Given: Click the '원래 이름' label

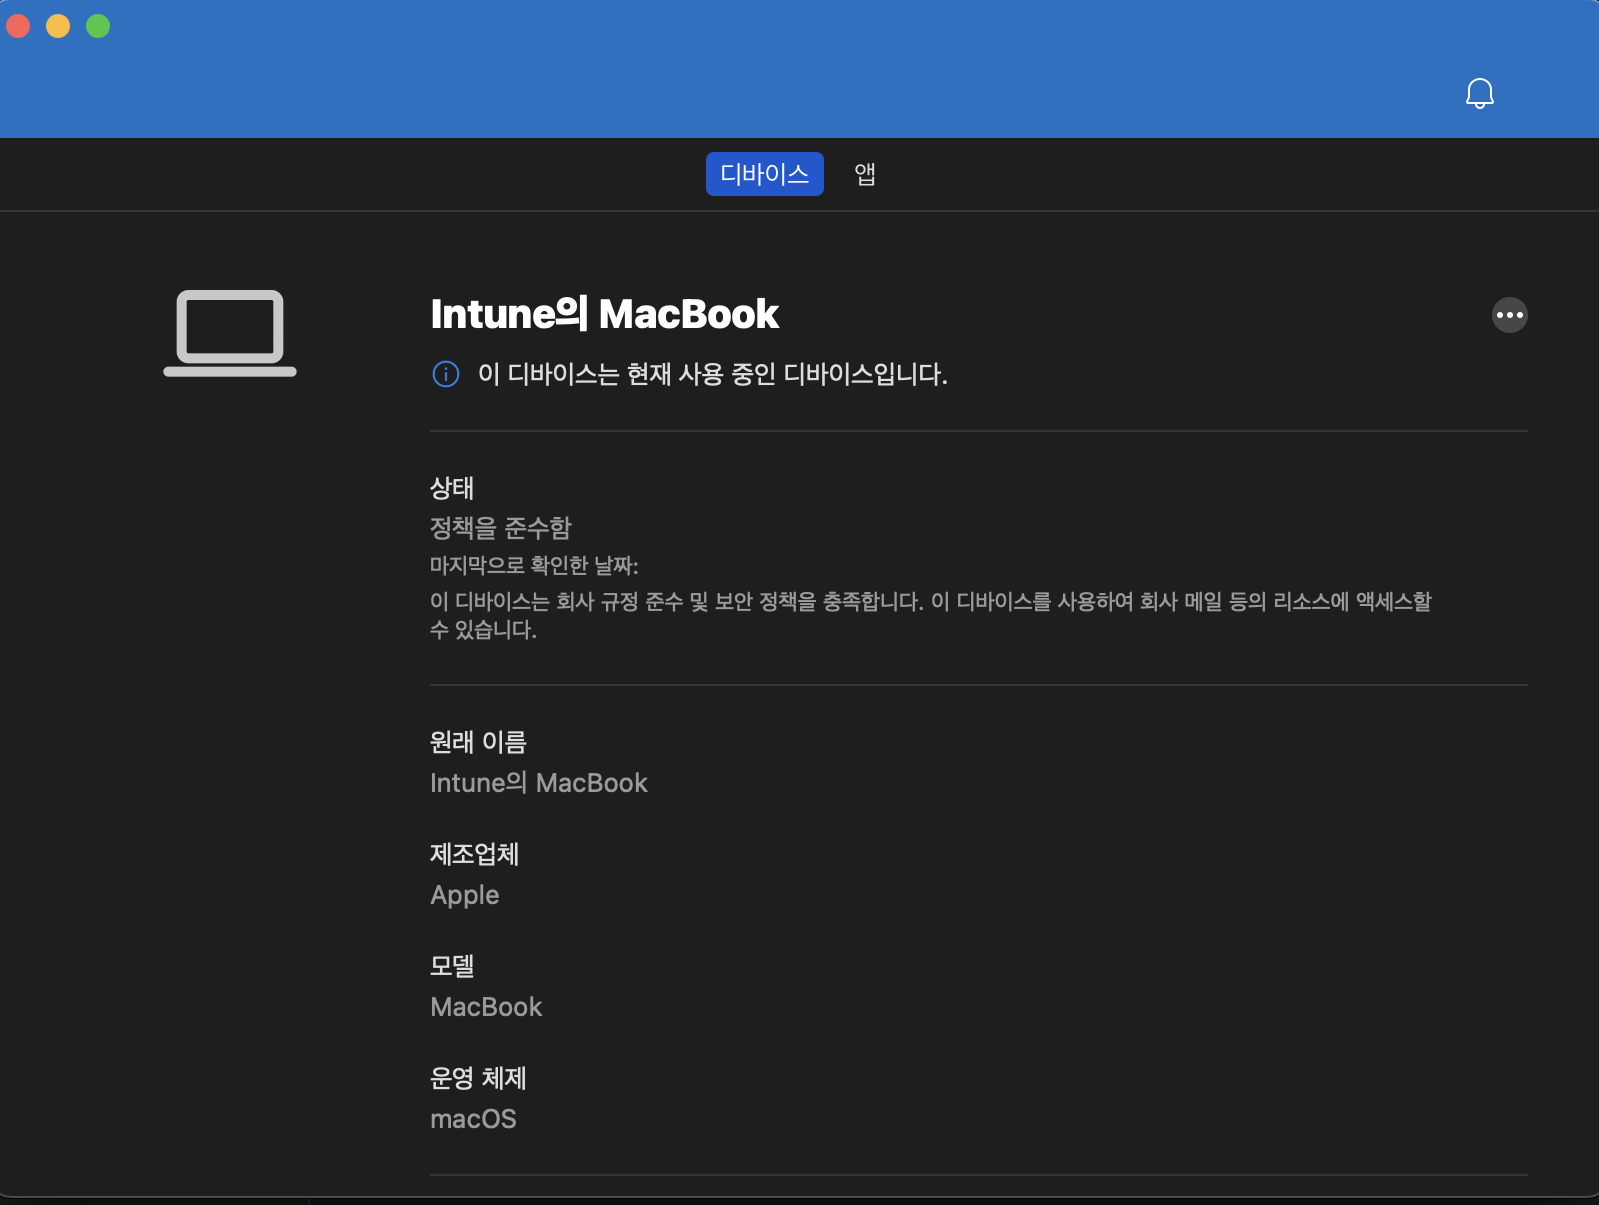Looking at the screenshot, I should click(x=478, y=742).
